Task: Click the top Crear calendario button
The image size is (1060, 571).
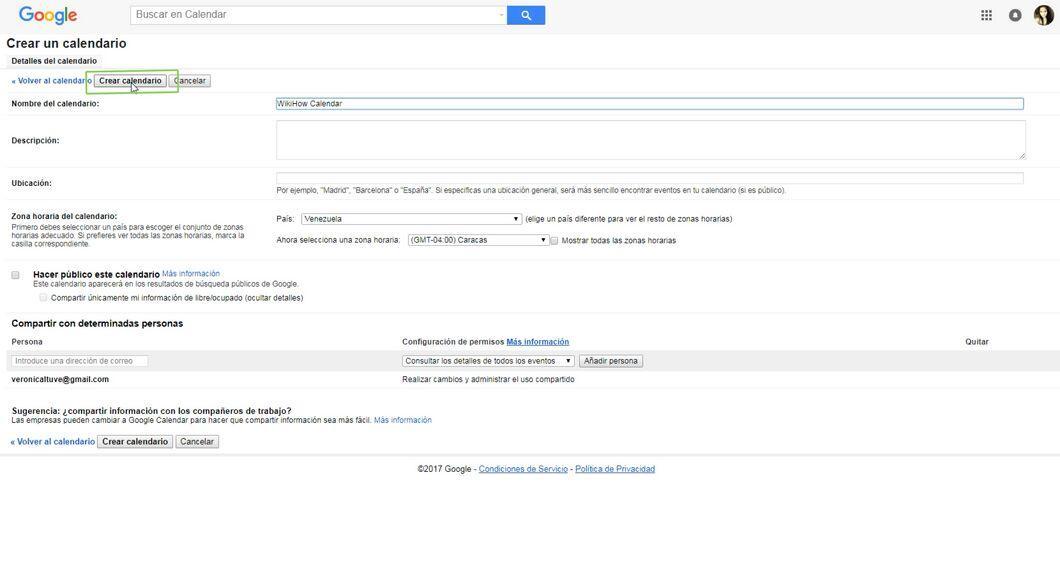Action: [130, 80]
